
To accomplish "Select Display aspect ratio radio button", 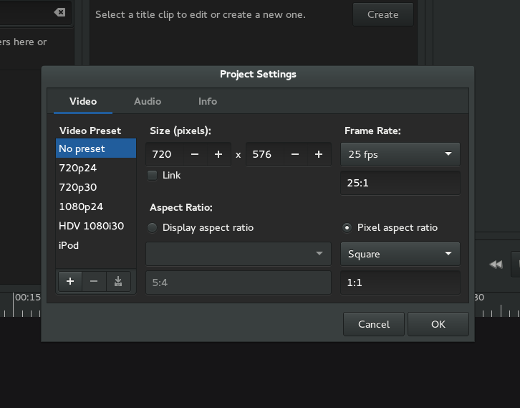I will click(152, 228).
